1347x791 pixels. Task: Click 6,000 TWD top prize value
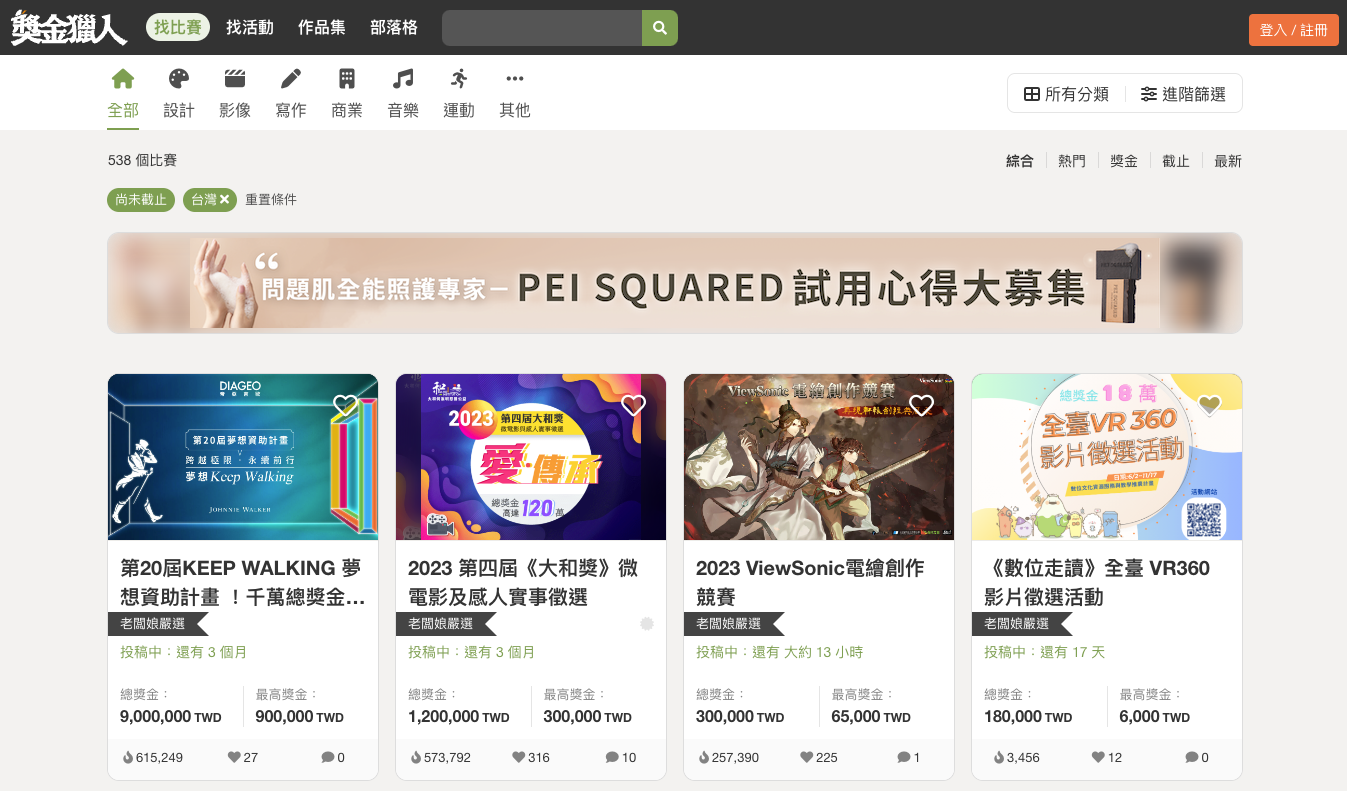[x=1155, y=717]
